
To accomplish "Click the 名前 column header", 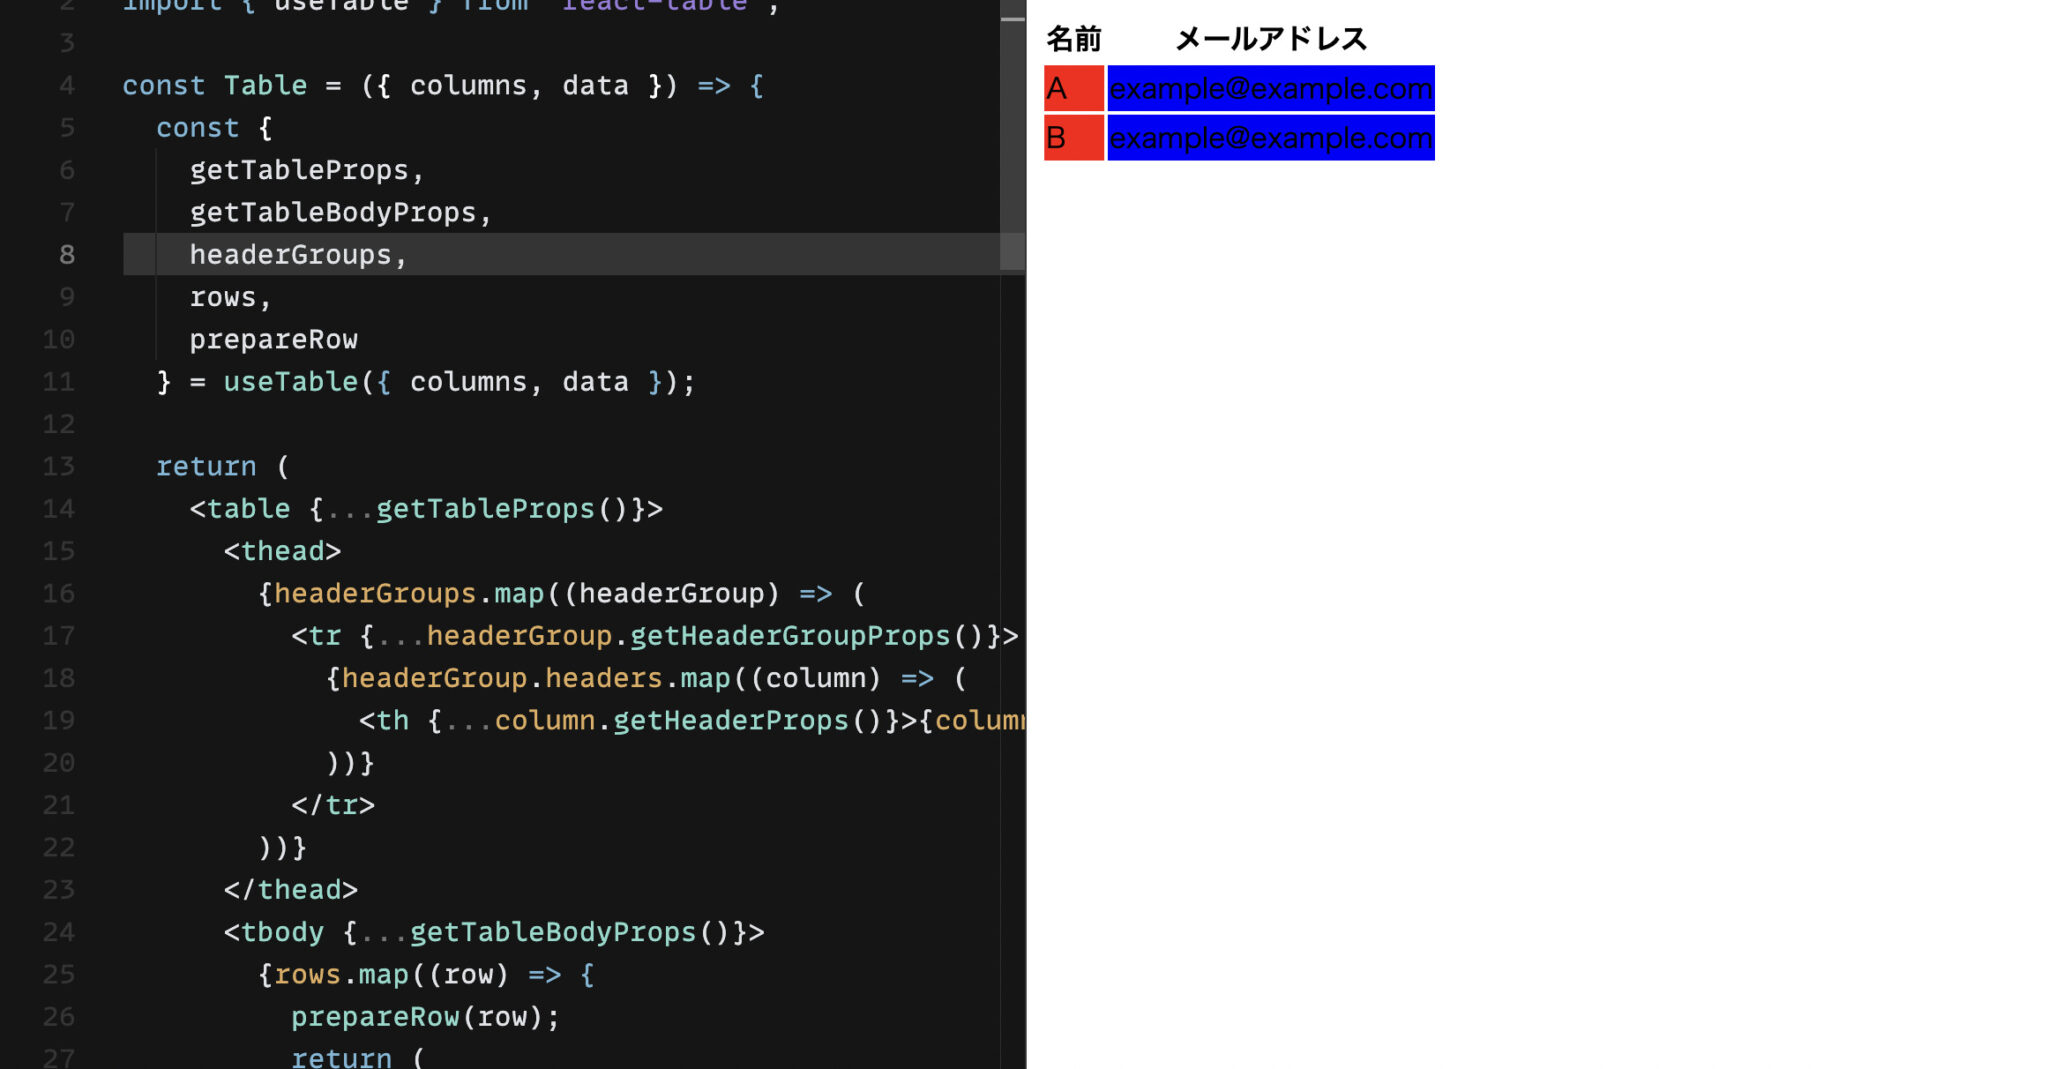I will pyautogui.click(x=1073, y=38).
